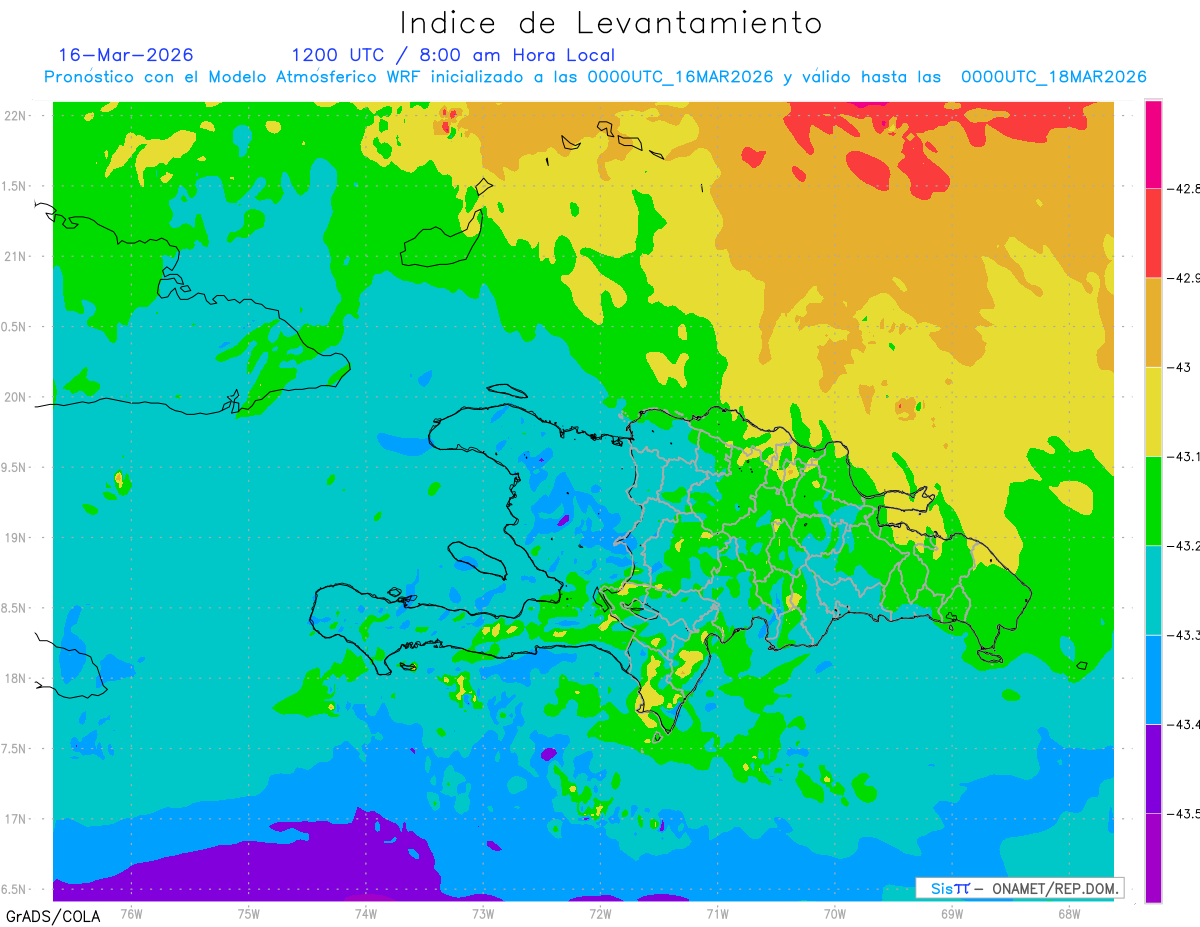Click the teal swatch in the legend bar
The height and width of the screenshot is (927, 1200).
[x=1153, y=590]
